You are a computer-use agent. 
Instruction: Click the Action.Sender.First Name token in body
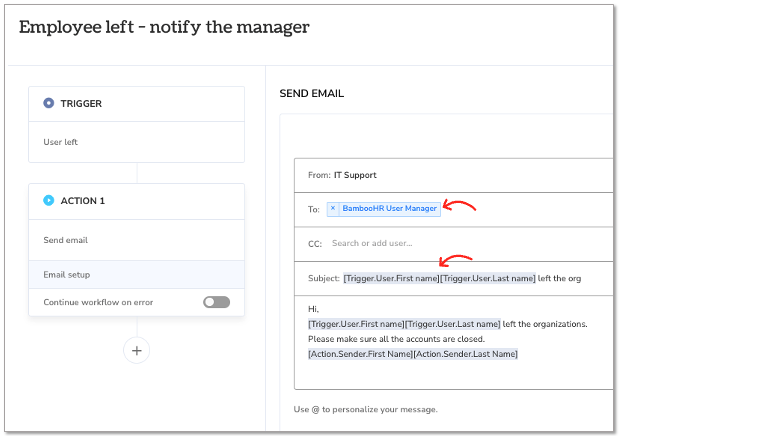tap(361, 354)
